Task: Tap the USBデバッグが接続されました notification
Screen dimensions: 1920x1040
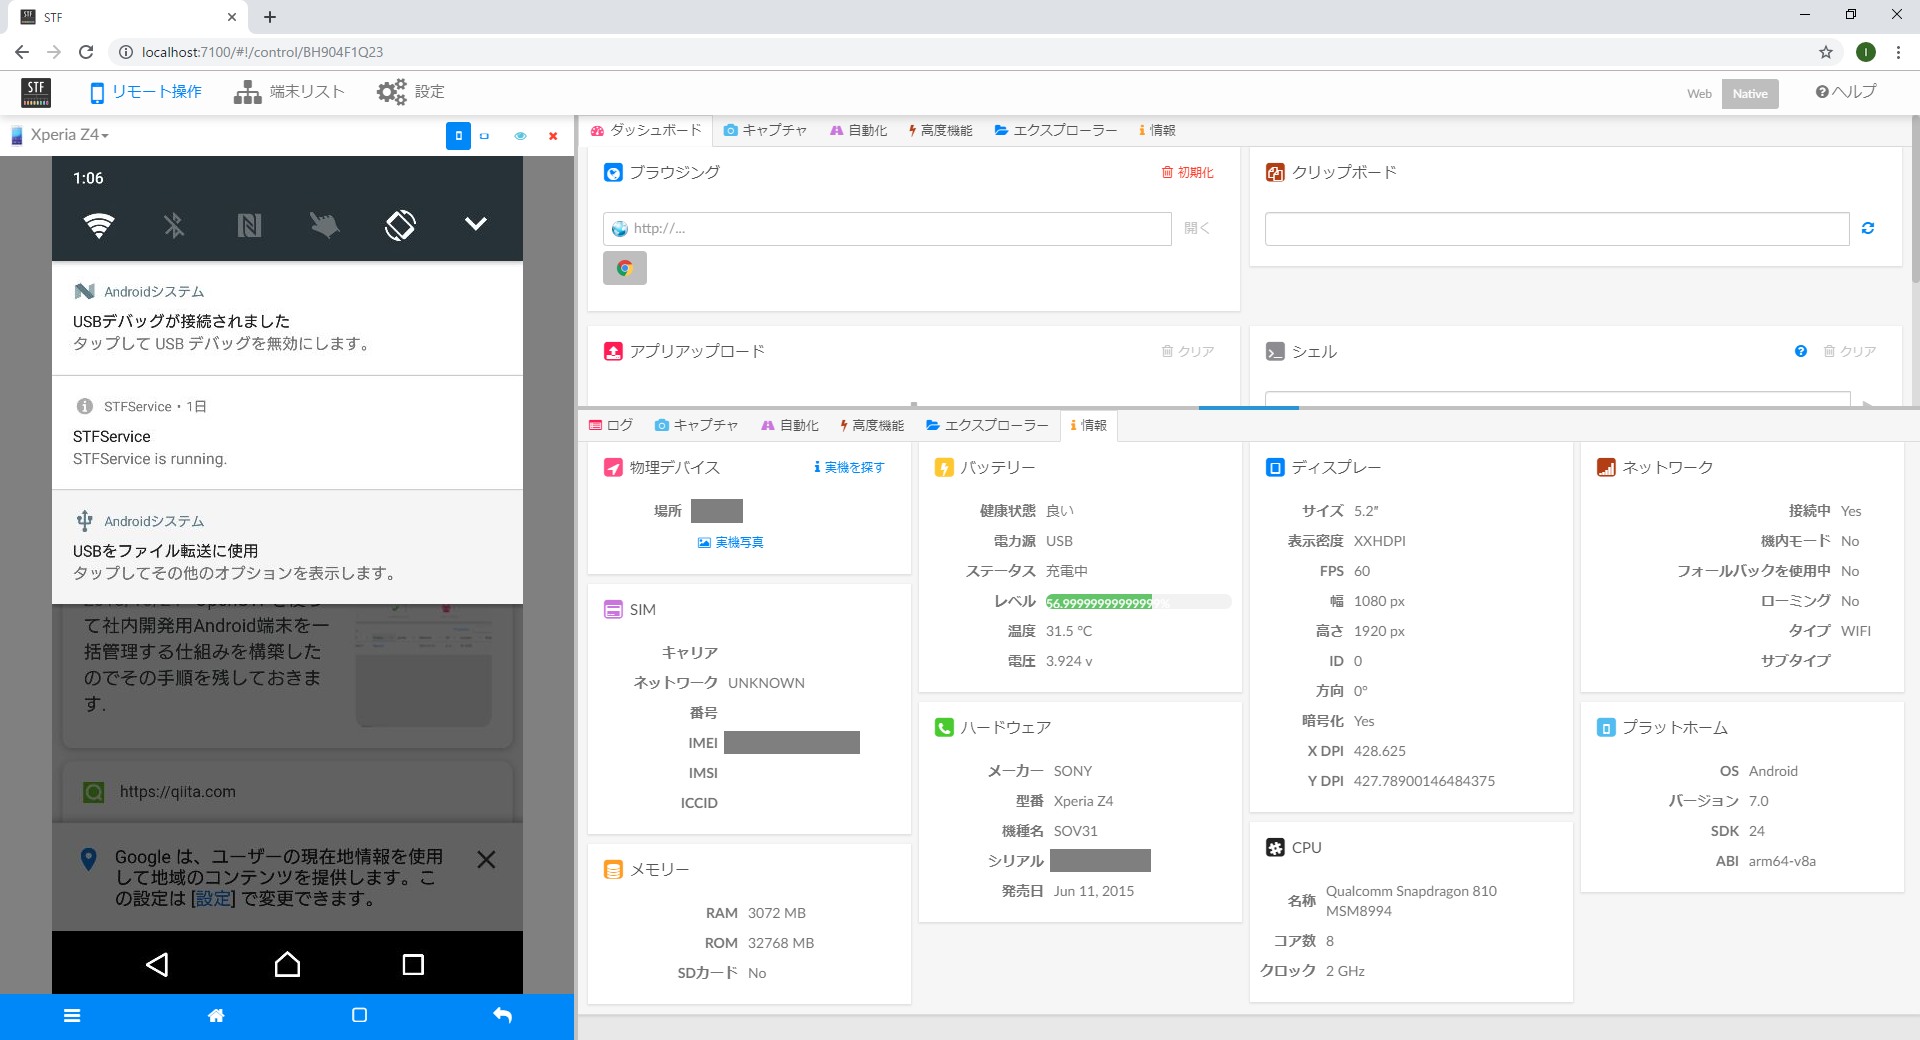Action: pyautogui.click(x=287, y=319)
